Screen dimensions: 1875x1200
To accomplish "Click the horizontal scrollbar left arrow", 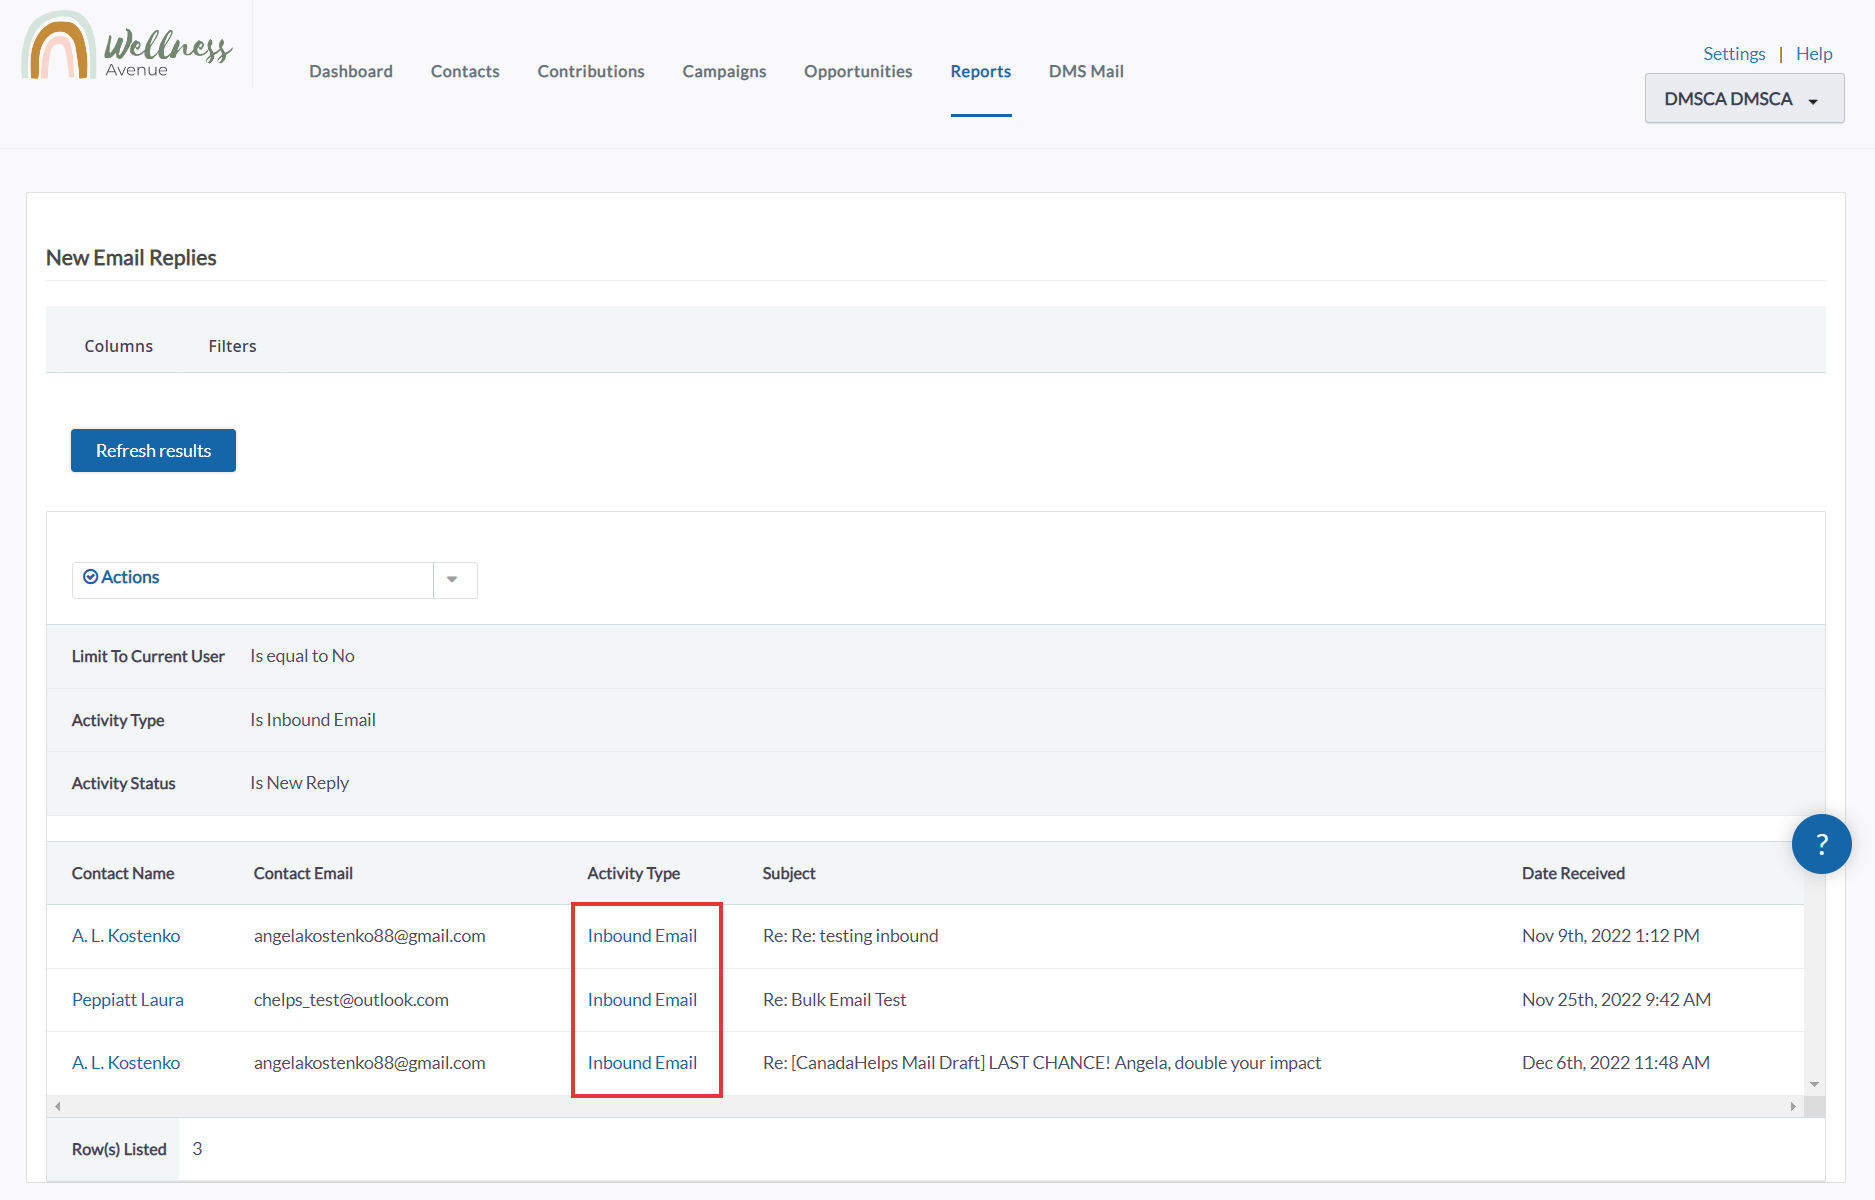I will [x=58, y=1106].
